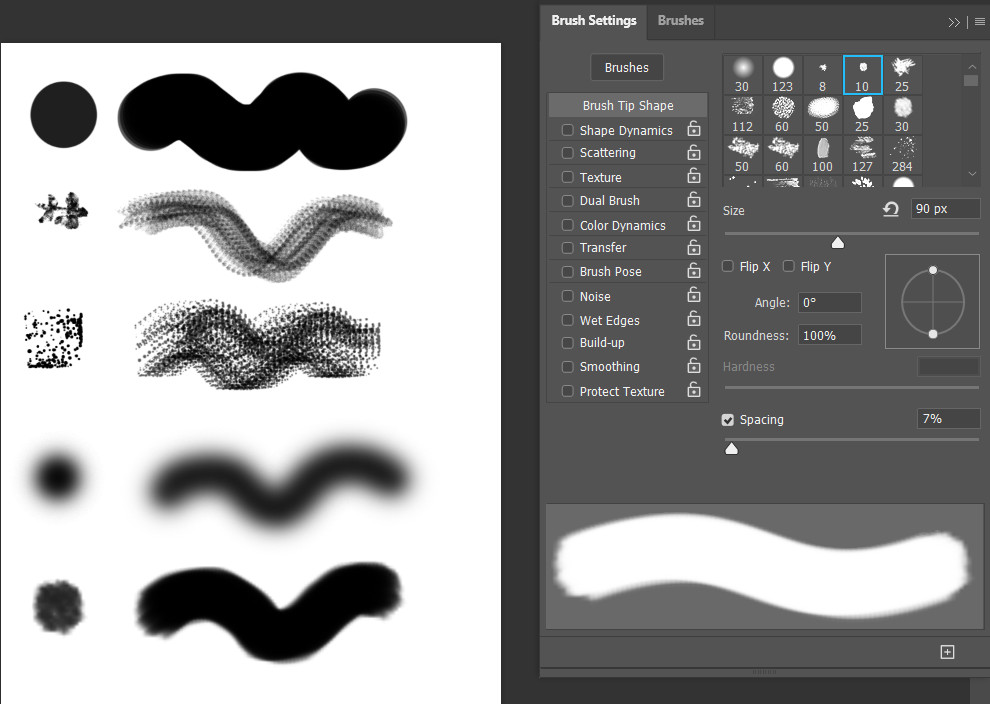Switch to the Brushes tab
This screenshot has height=704, width=990.
680,20
